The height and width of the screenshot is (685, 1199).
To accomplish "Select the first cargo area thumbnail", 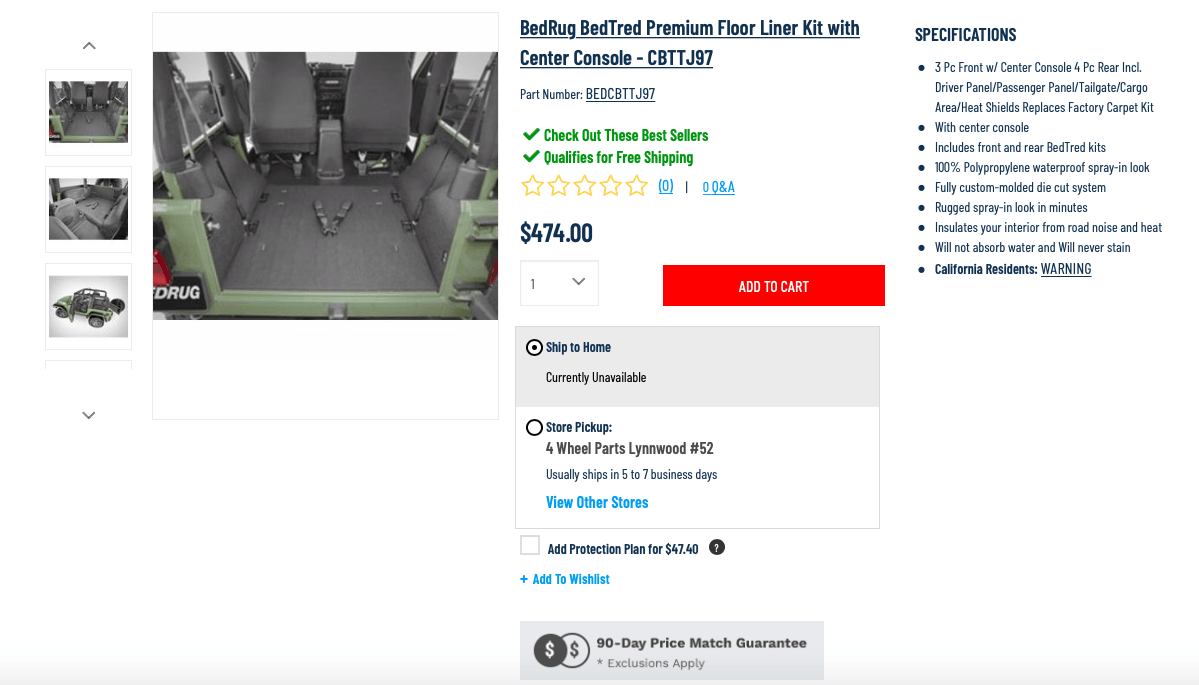I will point(89,112).
